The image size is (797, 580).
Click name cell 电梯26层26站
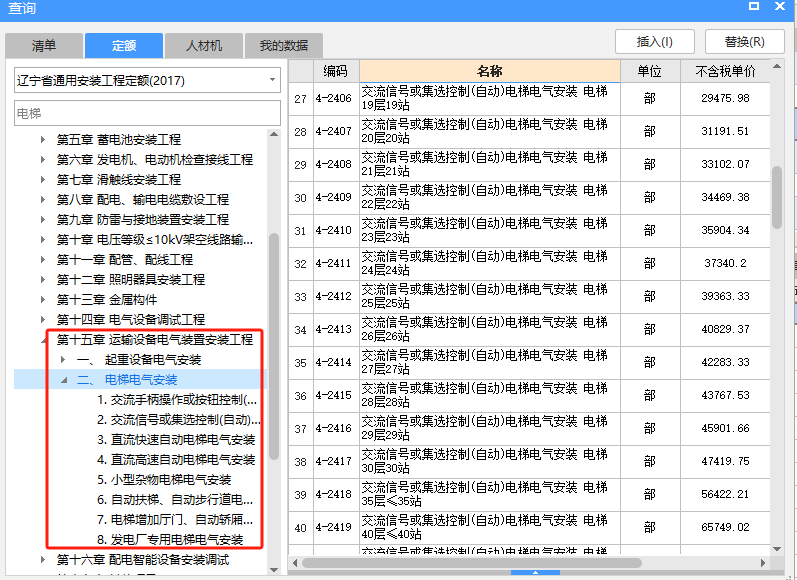coord(489,329)
